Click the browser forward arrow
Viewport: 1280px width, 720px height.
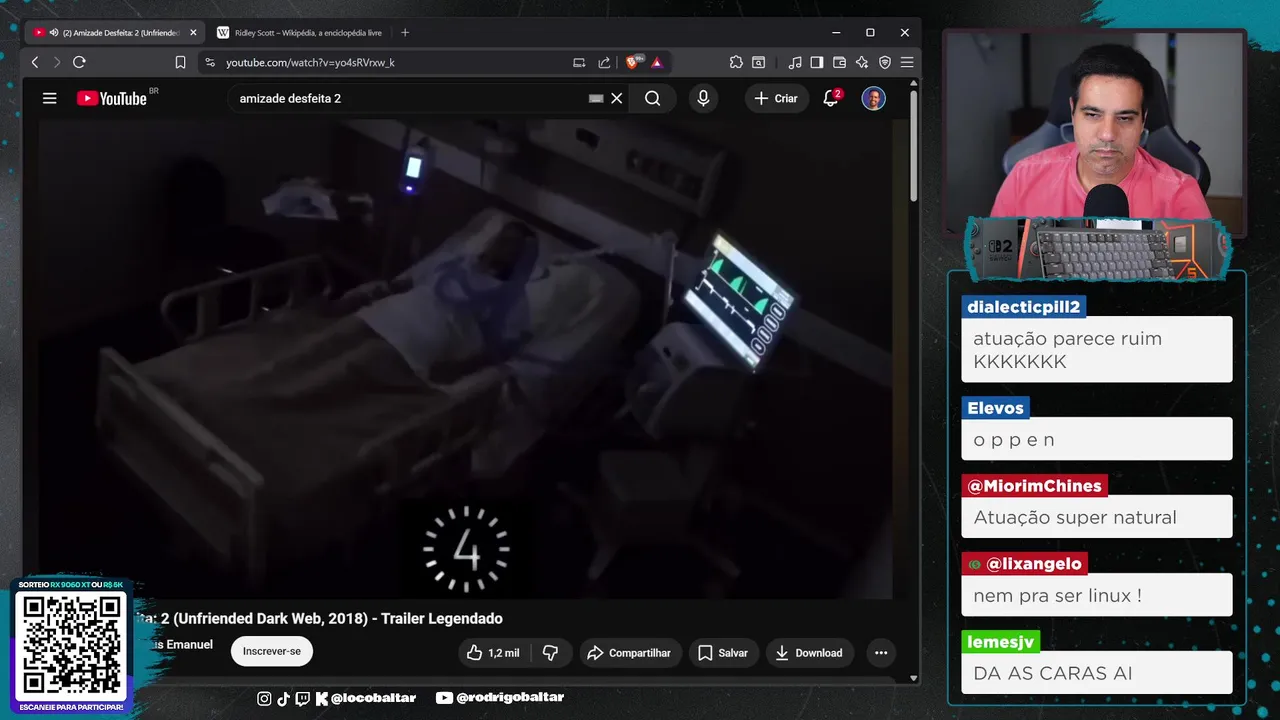[57, 62]
